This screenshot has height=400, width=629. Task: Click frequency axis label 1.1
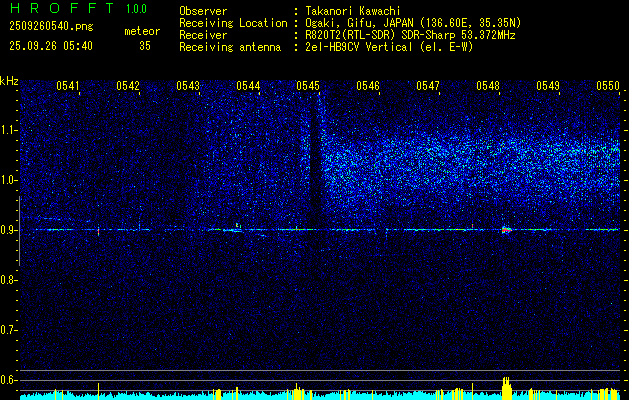(8, 130)
